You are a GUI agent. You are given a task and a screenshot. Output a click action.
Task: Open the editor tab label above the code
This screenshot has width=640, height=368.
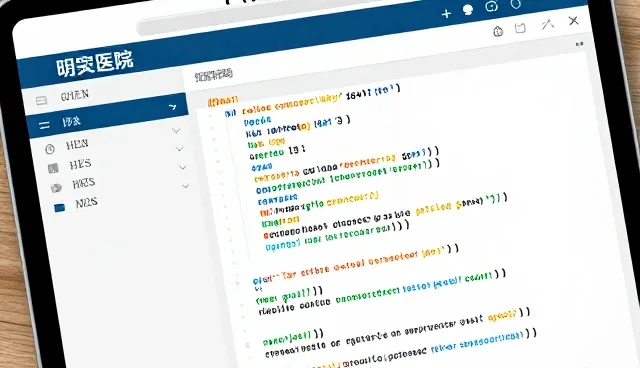coord(213,75)
